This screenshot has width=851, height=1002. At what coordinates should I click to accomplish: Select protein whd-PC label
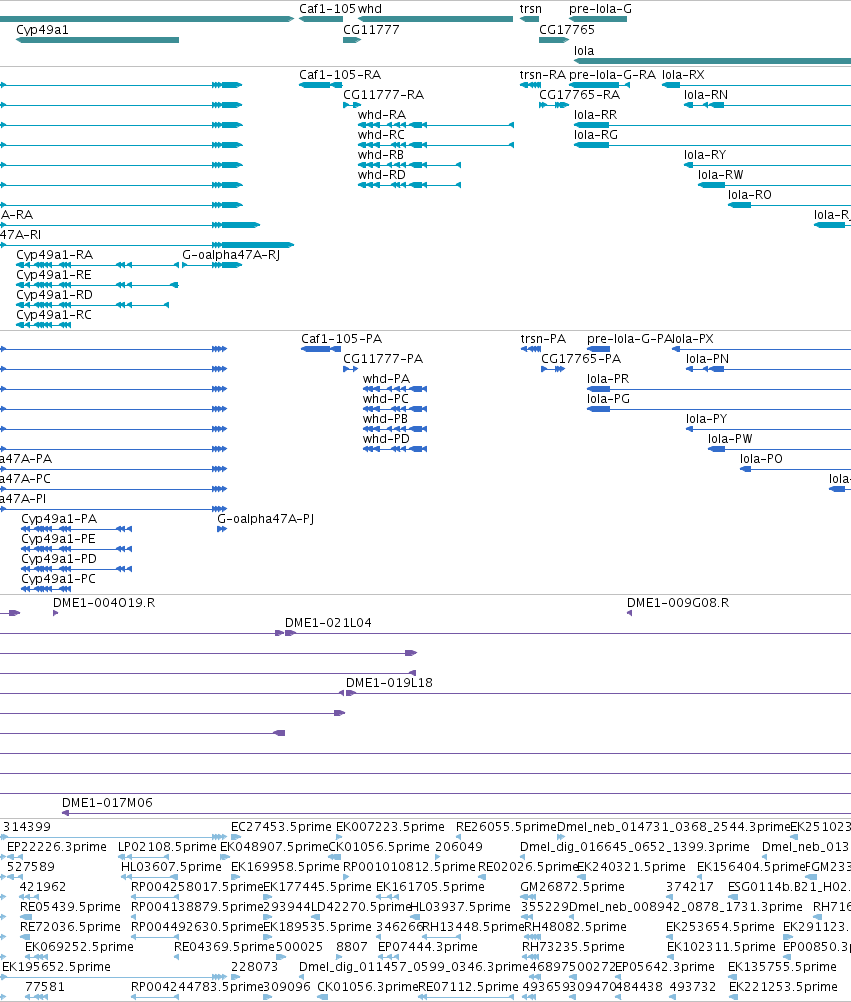pos(386,399)
